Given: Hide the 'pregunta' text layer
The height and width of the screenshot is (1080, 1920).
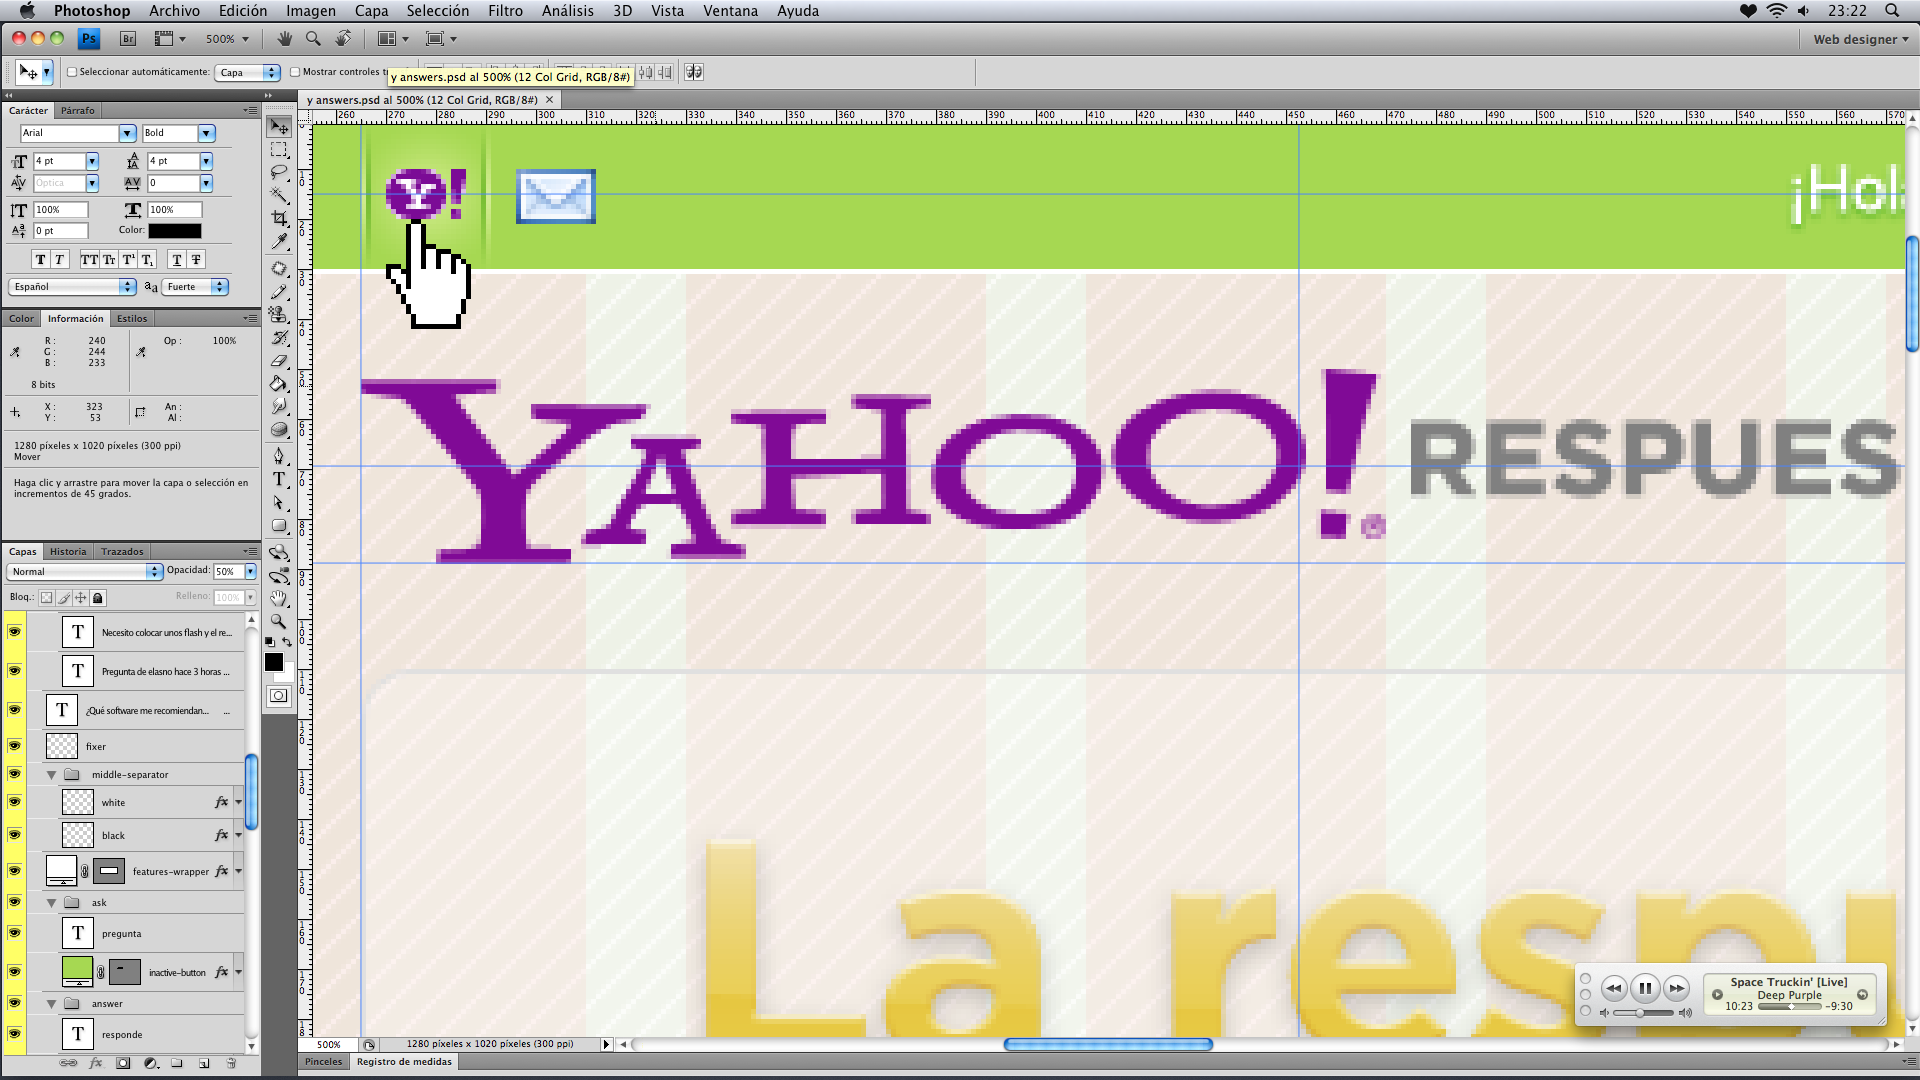Looking at the screenshot, I should click(14, 933).
